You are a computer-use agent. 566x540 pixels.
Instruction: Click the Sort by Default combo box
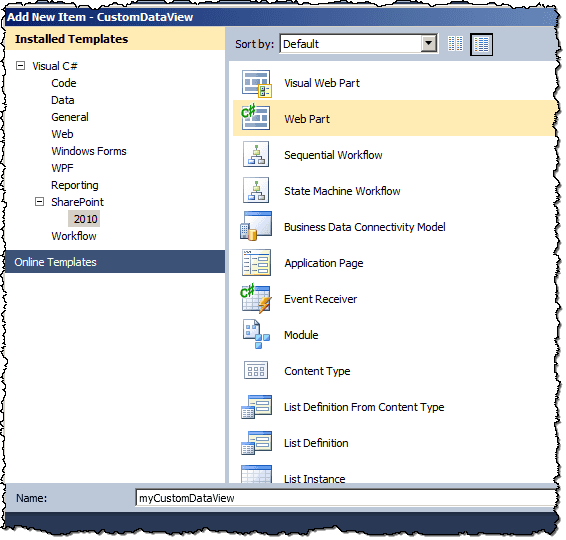tap(359, 44)
